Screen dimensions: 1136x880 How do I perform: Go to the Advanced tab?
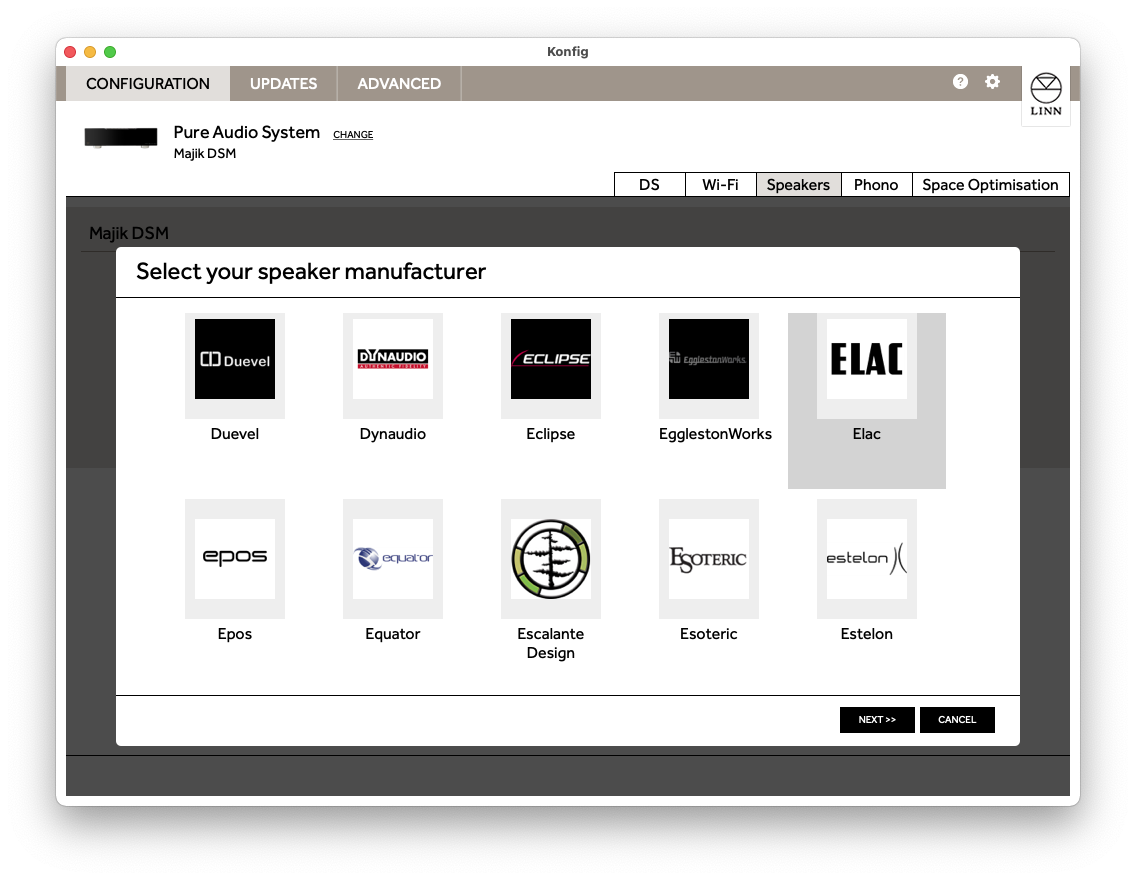click(399, 83)
